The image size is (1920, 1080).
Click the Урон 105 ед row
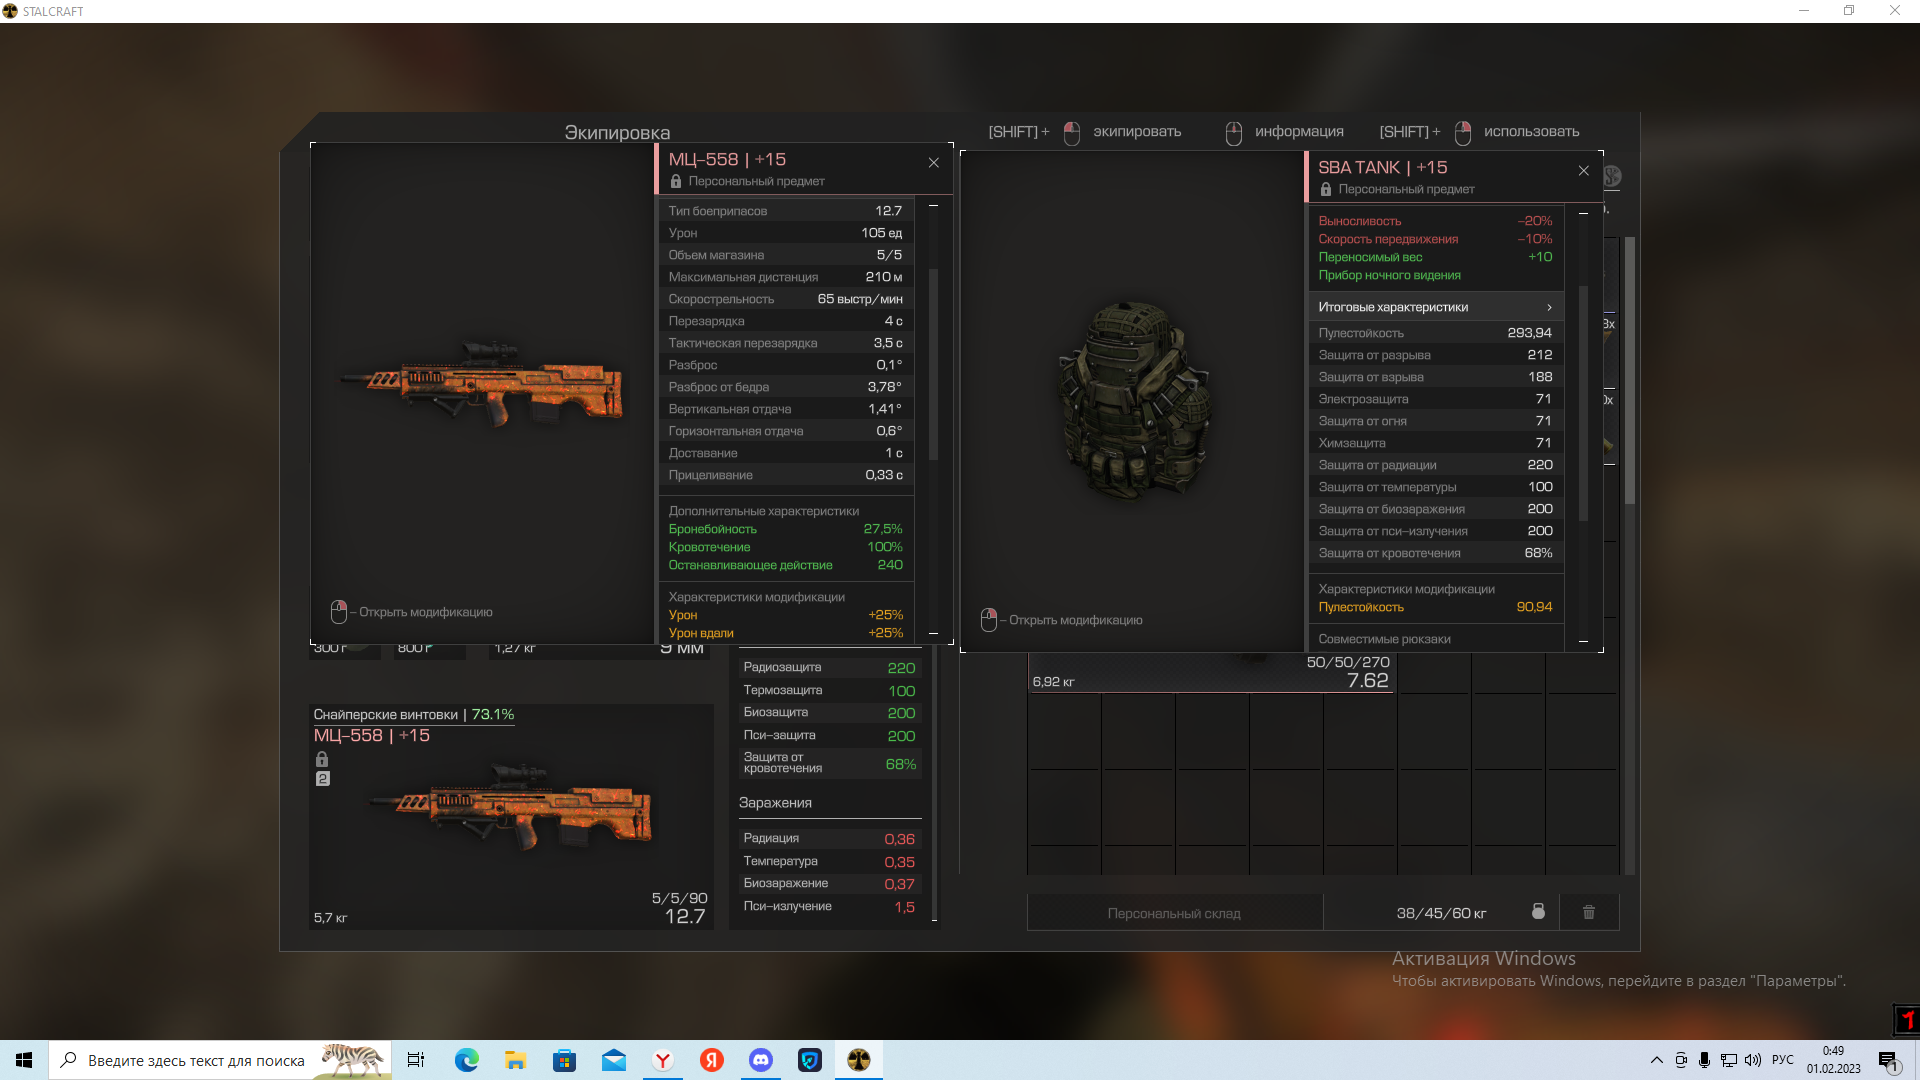786,233
